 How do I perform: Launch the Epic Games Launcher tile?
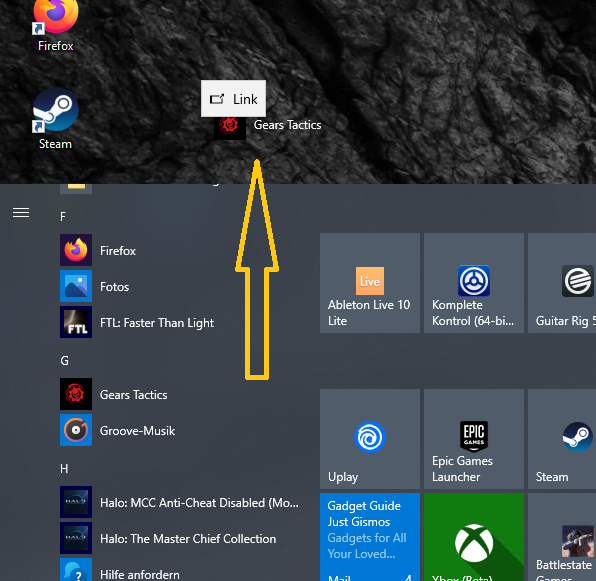tap(474, 439)
